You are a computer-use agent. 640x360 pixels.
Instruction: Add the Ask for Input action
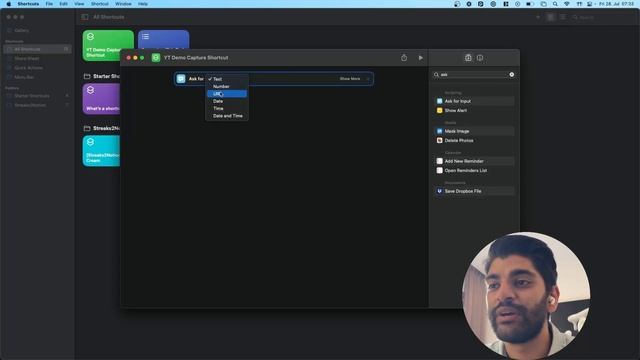[x=474, y=101]
